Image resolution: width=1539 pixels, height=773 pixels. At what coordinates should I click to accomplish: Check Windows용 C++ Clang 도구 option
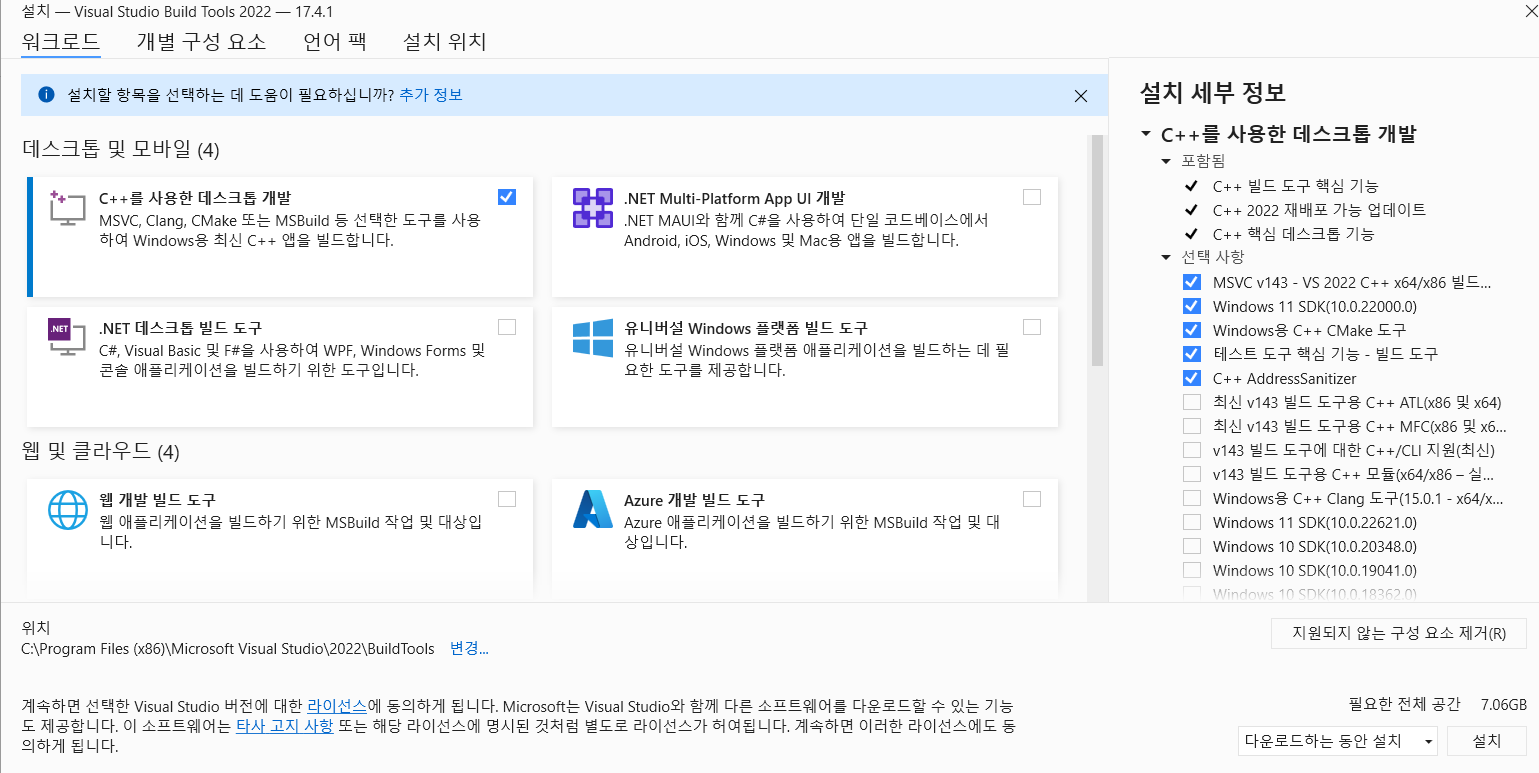1191,498
